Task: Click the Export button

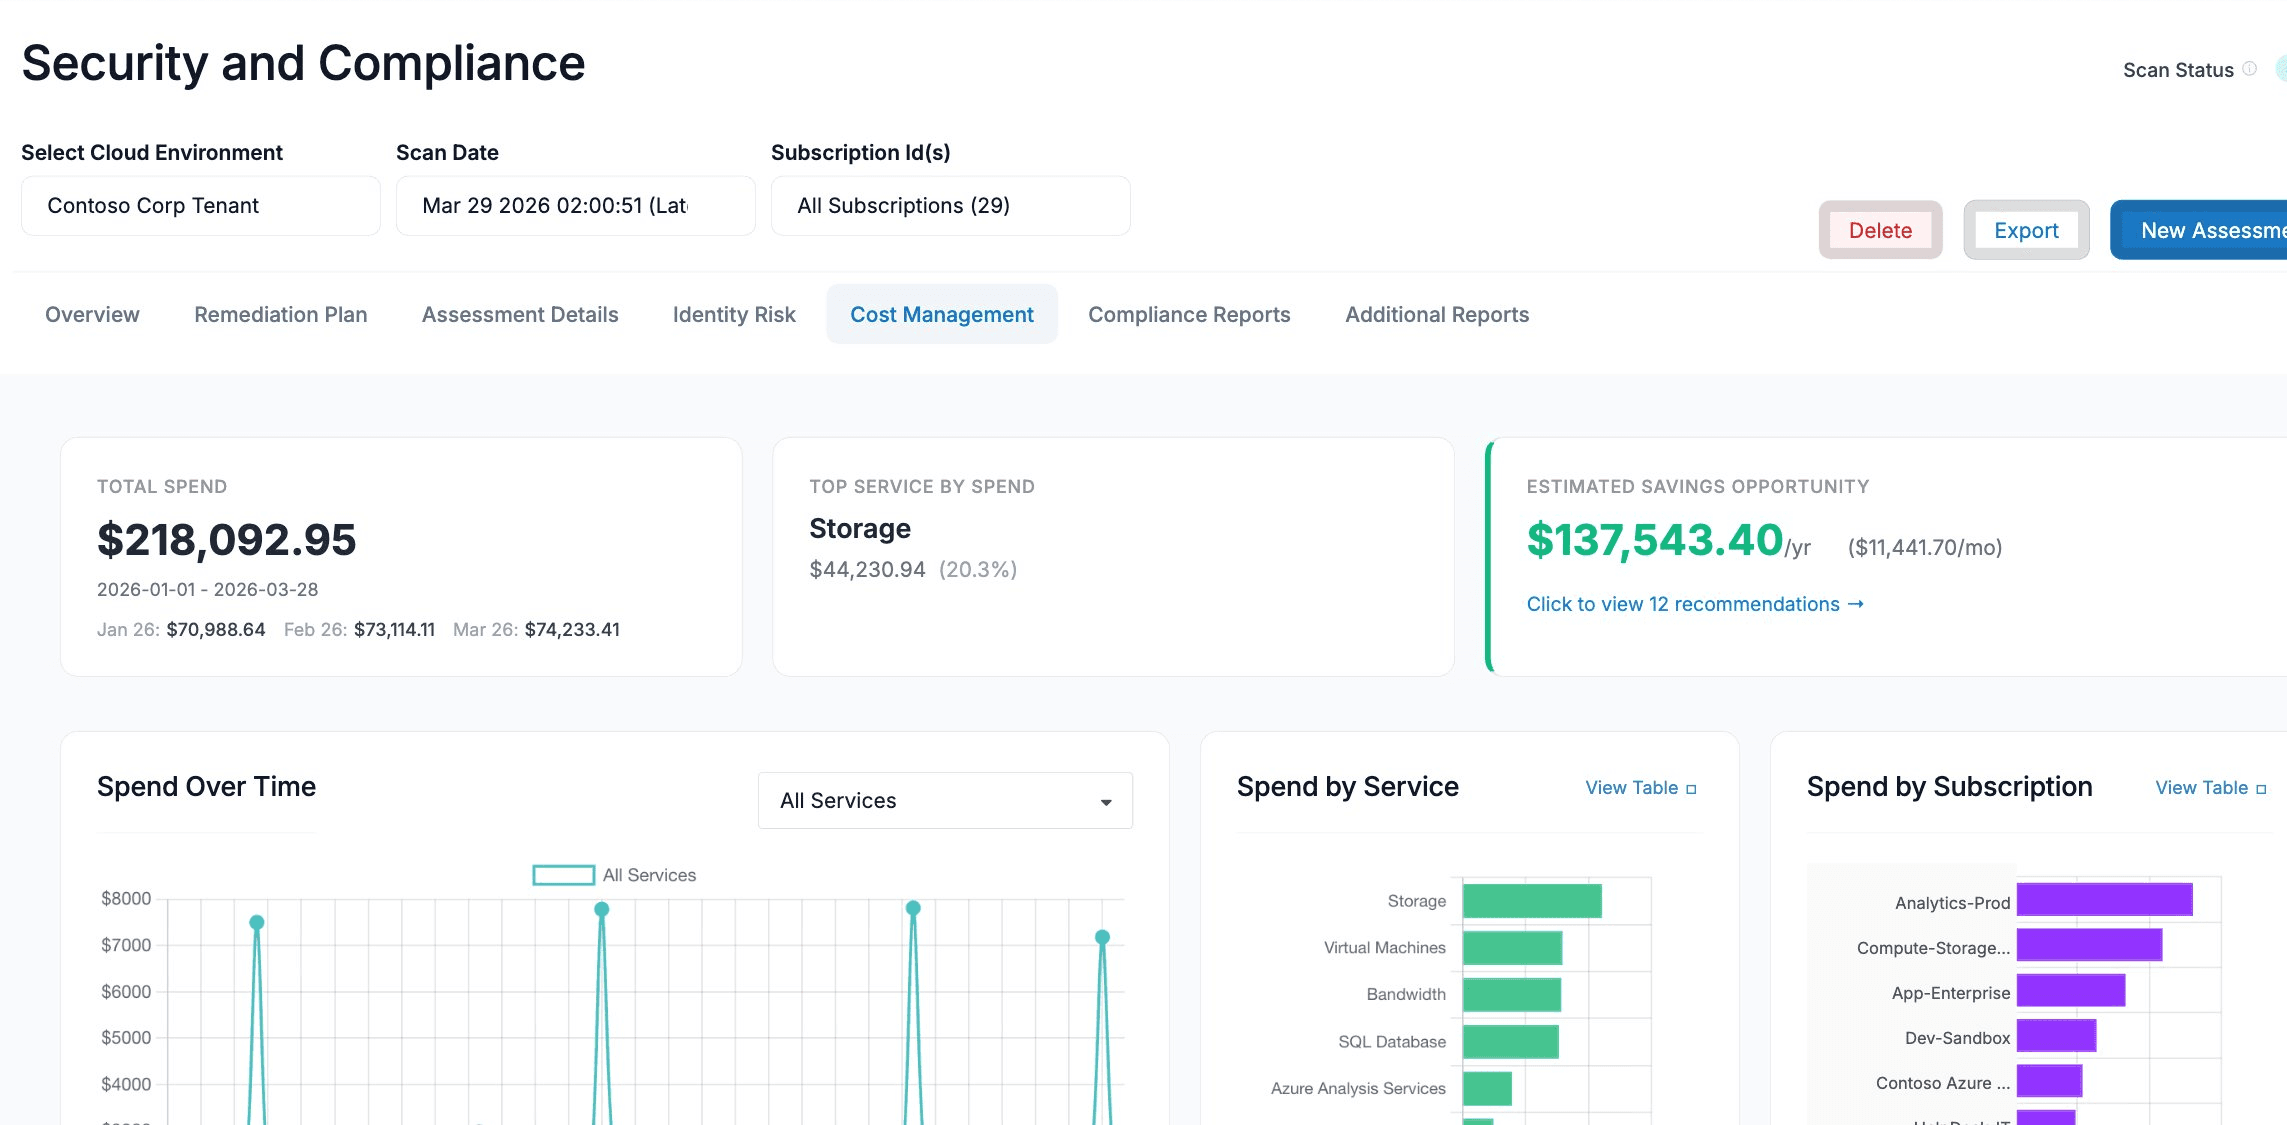Action: pos(2026,229)
